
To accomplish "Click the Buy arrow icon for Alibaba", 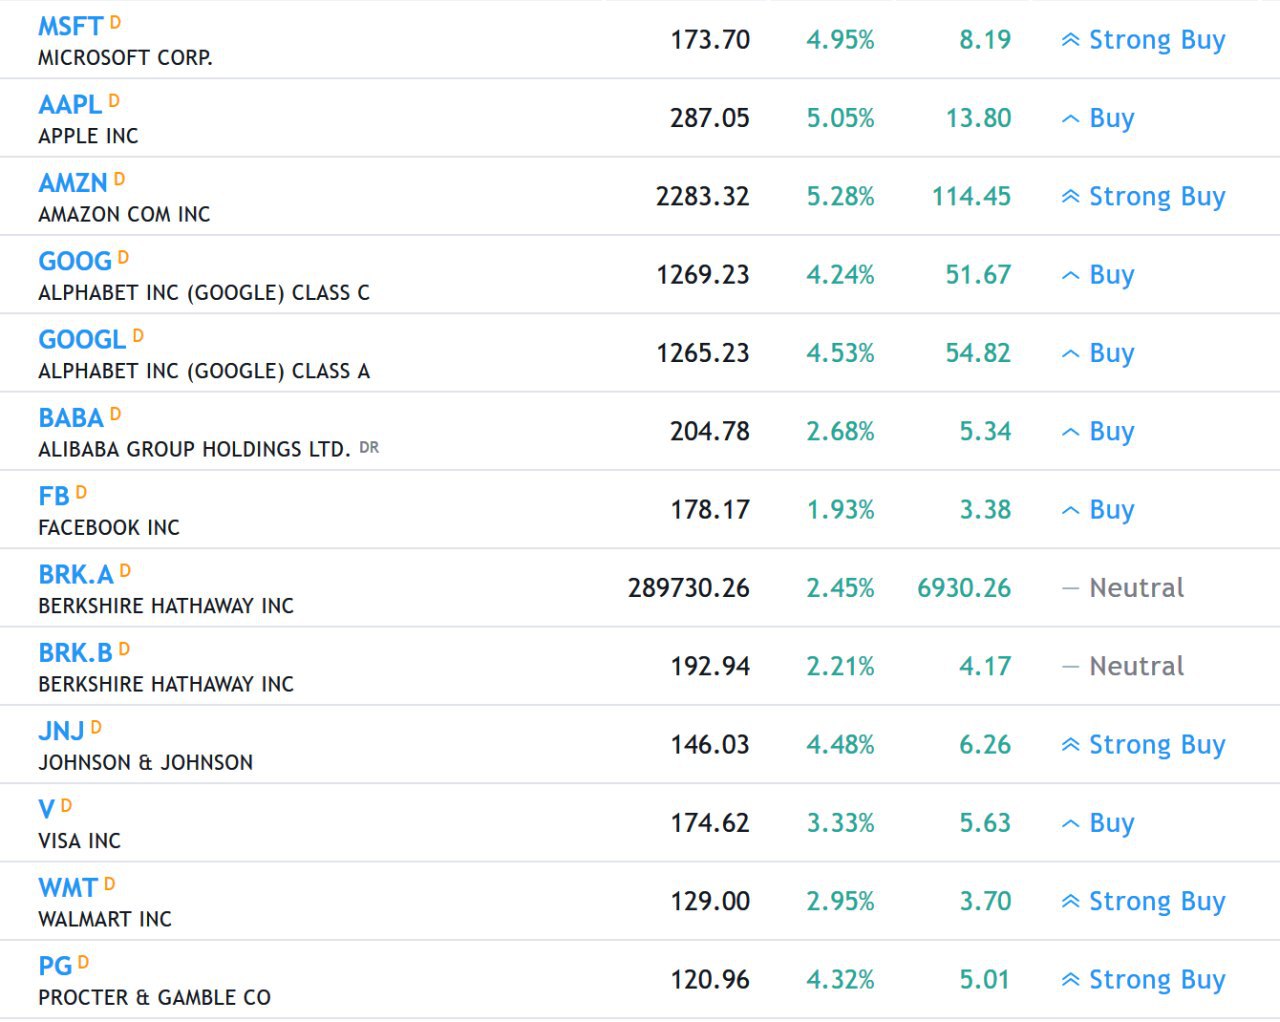I will [1070, 432].
